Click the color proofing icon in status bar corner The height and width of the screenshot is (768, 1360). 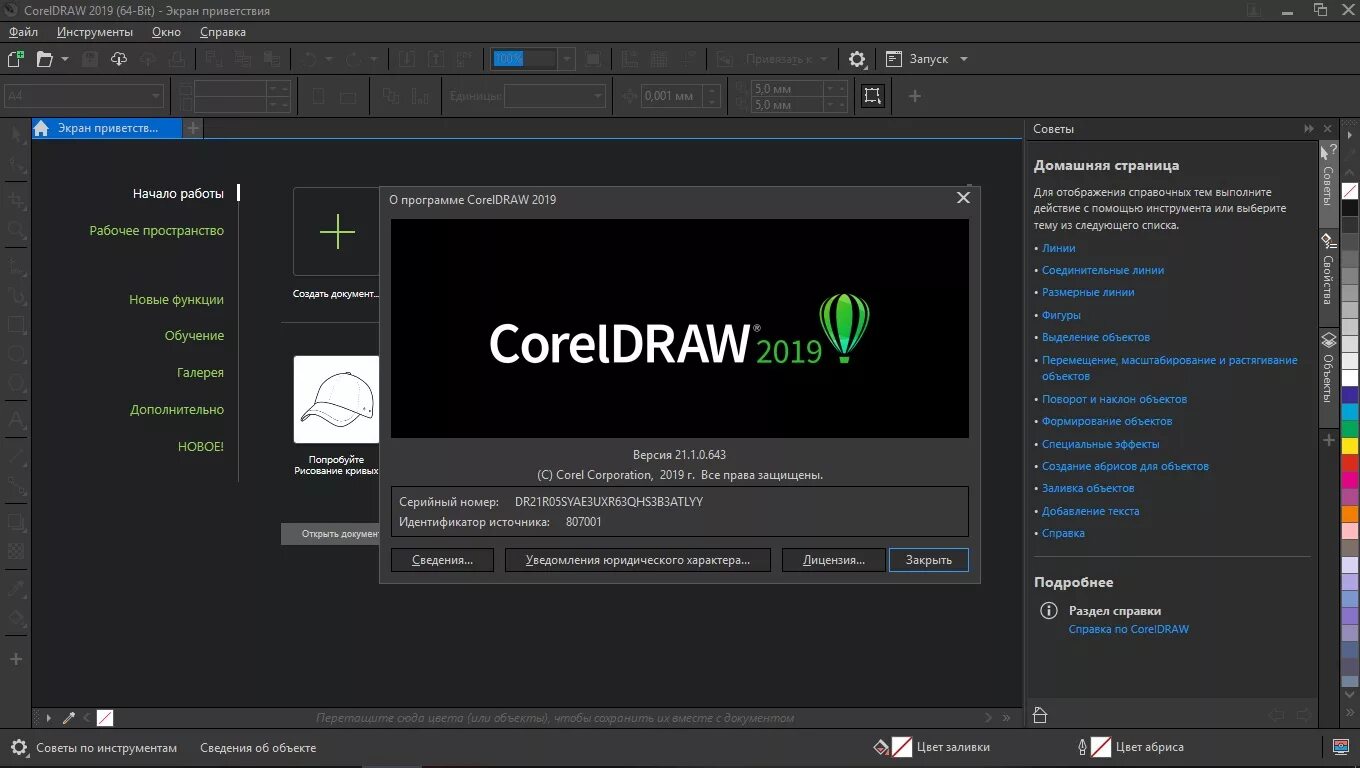pyautogui.click(x=1342, y=747)
